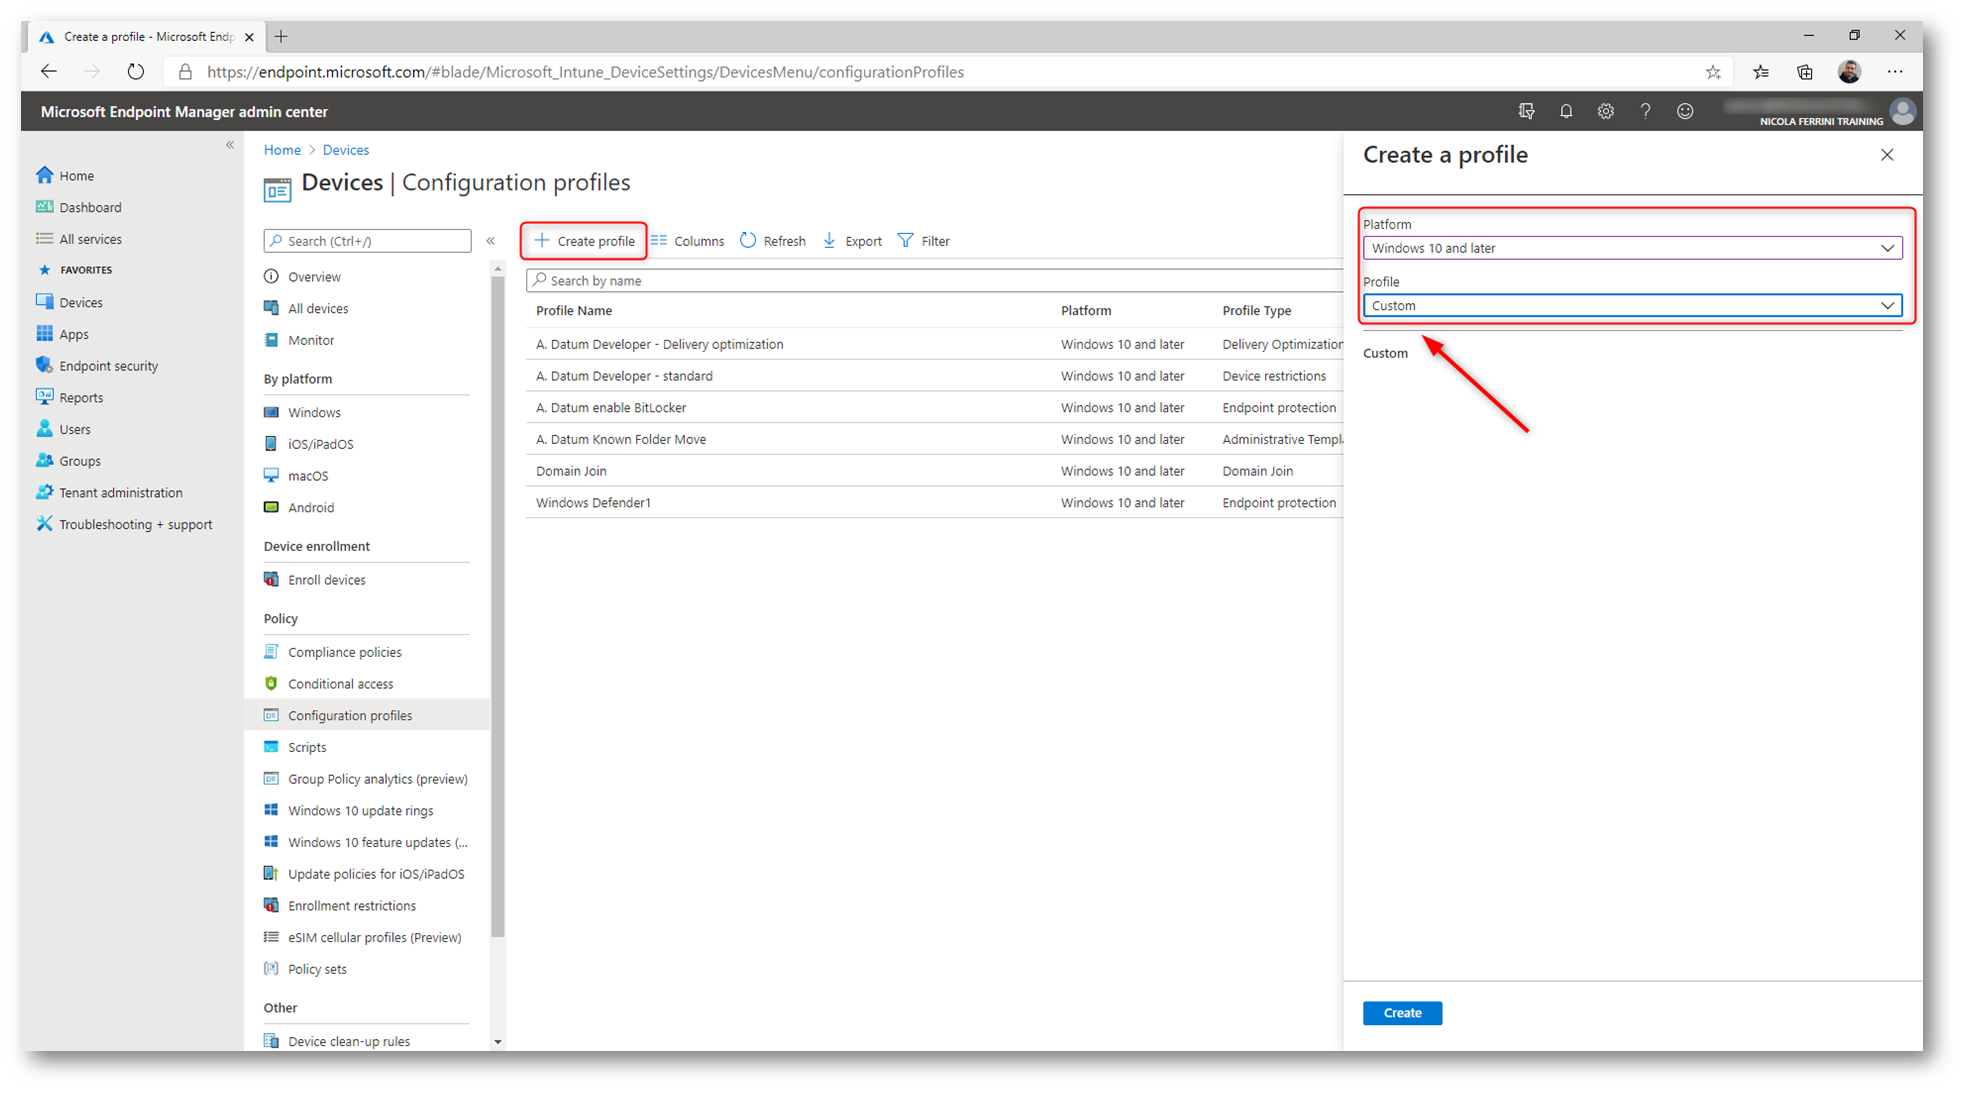
Task: Click the Devices menu down scroll arrow
Action: [497, 1042]
